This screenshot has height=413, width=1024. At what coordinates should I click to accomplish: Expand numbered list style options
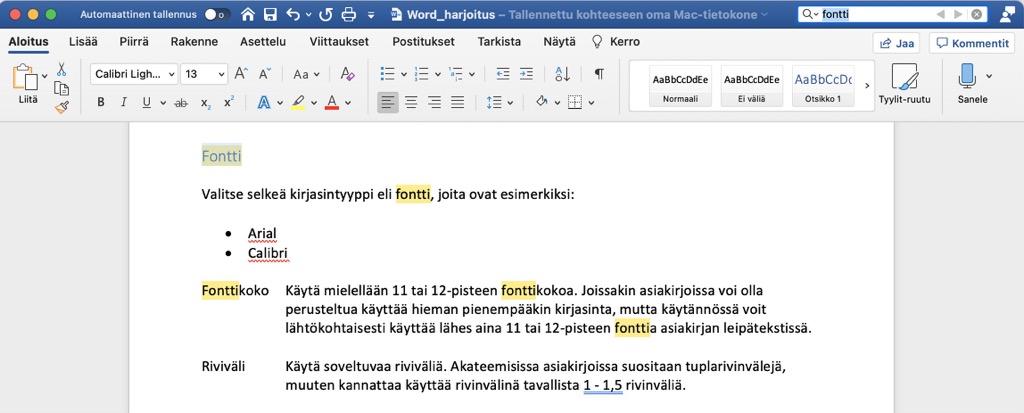438,74
